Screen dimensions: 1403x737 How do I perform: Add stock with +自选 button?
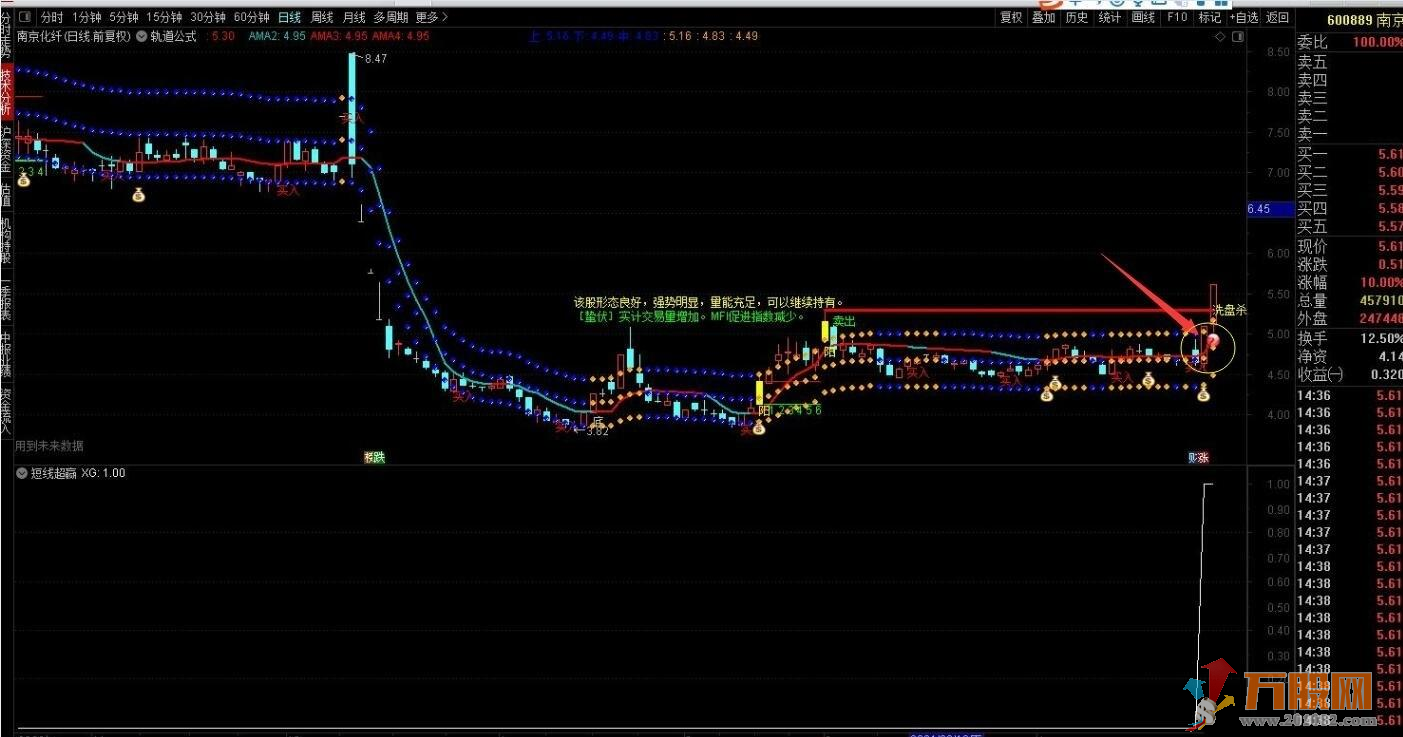click(x=1244, y=17)
